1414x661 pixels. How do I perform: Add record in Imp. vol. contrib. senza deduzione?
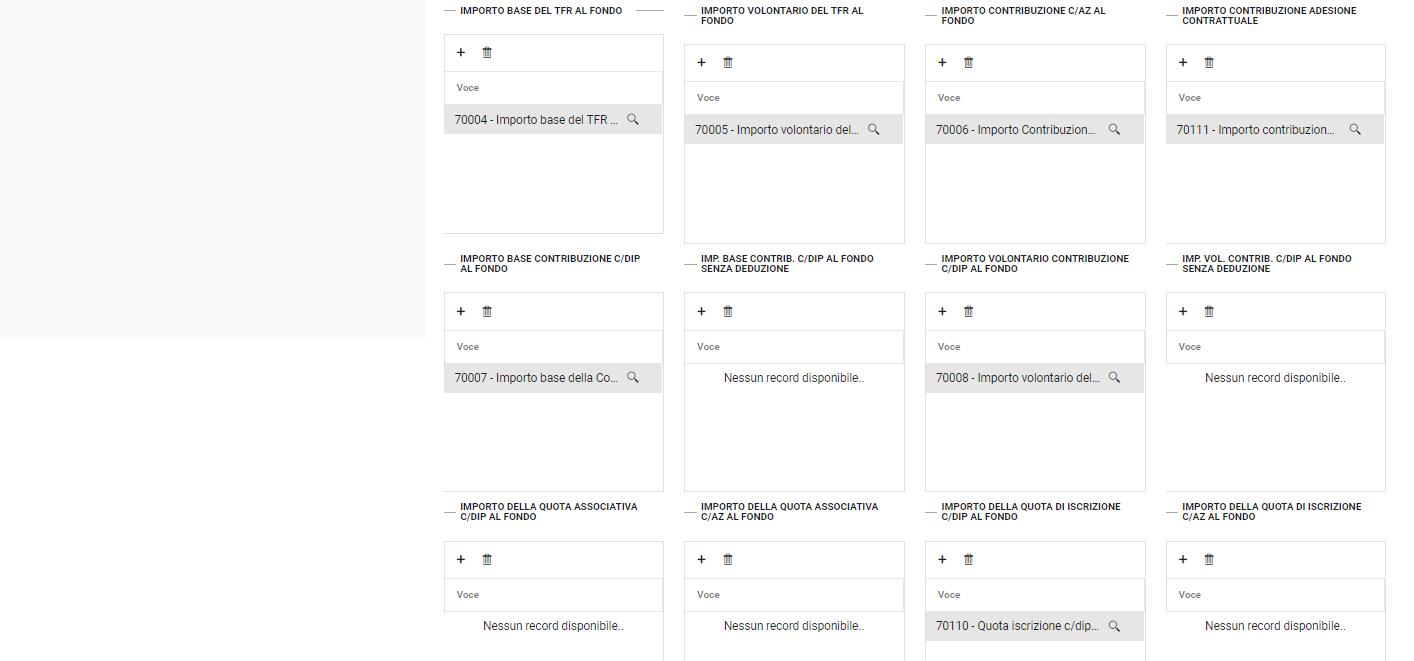[x=1183, y=312]
